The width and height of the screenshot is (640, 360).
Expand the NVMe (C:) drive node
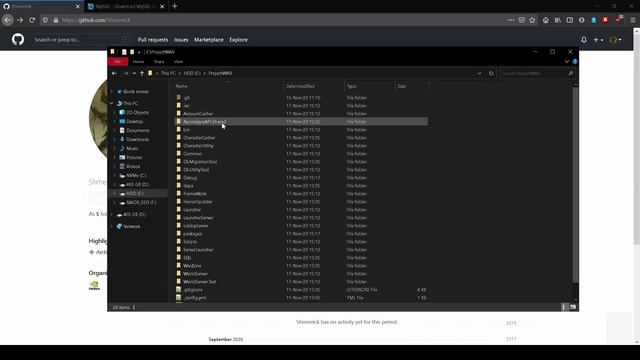(x=115, y=176)
